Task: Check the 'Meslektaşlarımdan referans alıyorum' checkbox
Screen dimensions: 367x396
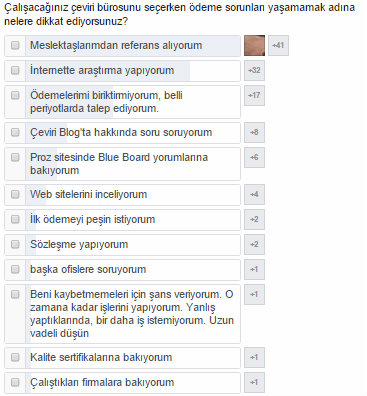Action: [15, 45]
